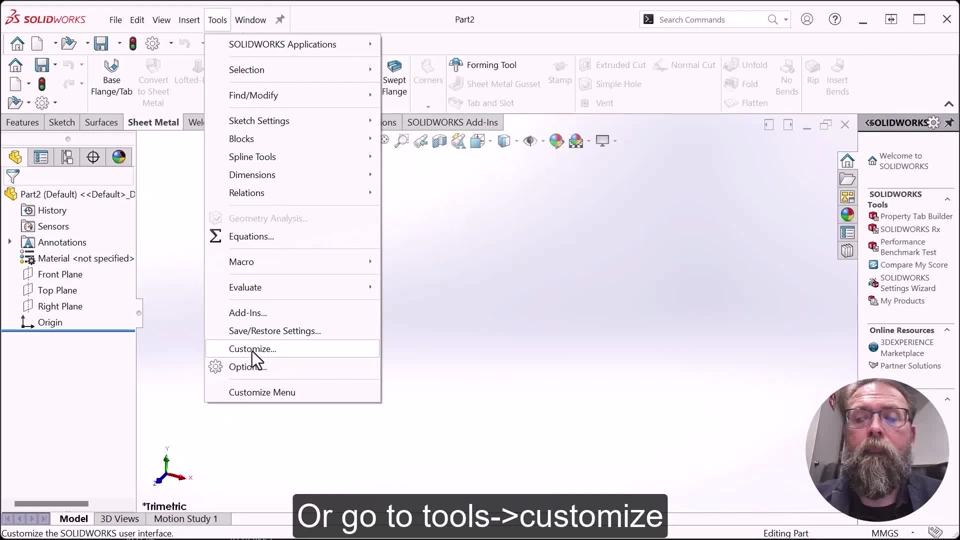The height and width of the screenshot is (540, 960).
Task: Switch to the Sketch tab
Action: coord(62,122)
